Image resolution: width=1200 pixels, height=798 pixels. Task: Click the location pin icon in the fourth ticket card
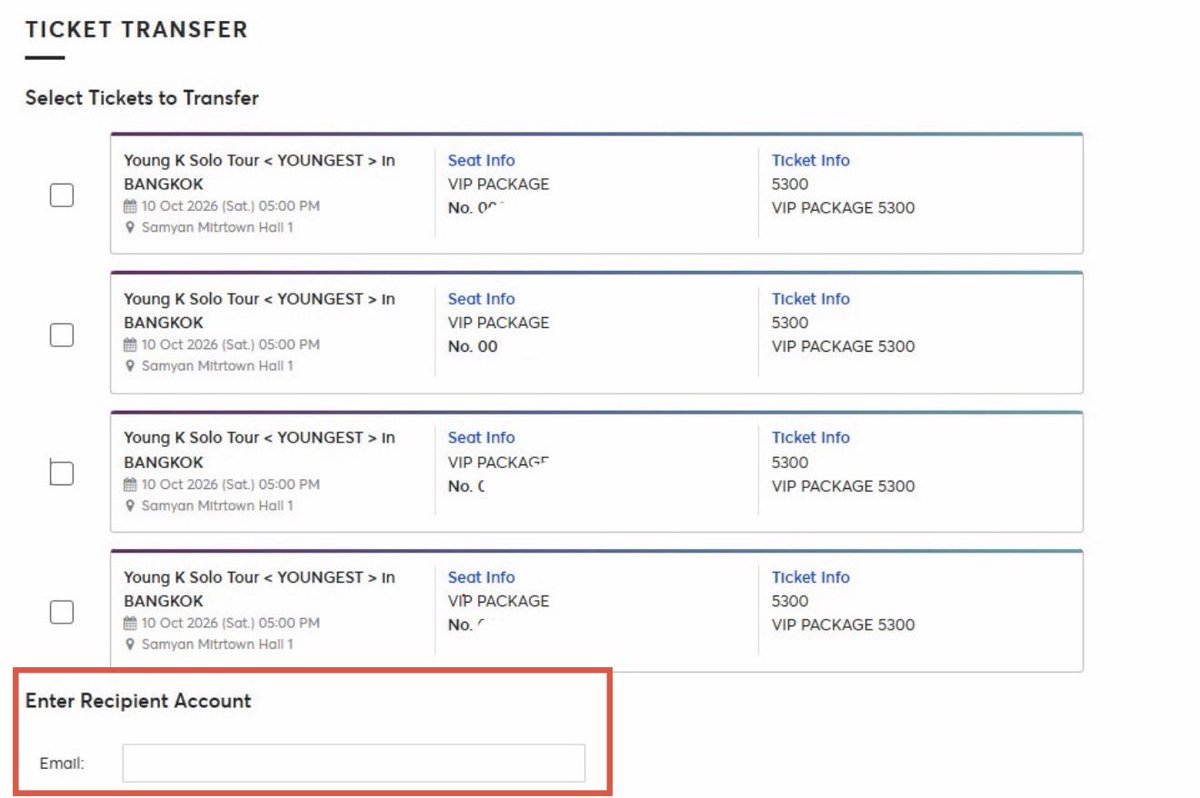point(130,645)
